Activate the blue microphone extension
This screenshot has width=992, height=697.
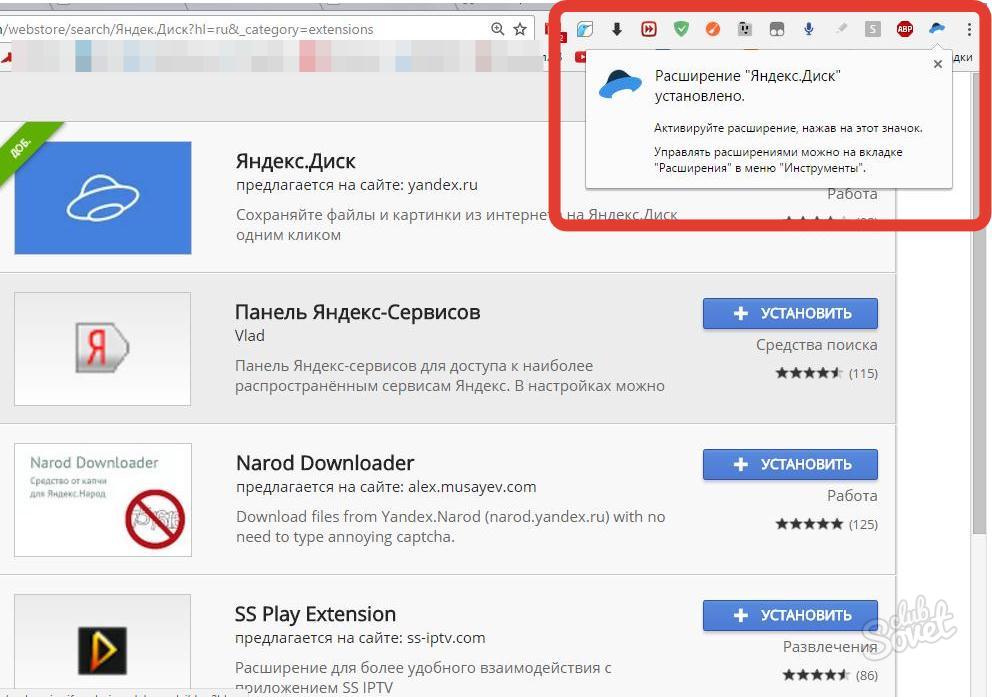809,29
